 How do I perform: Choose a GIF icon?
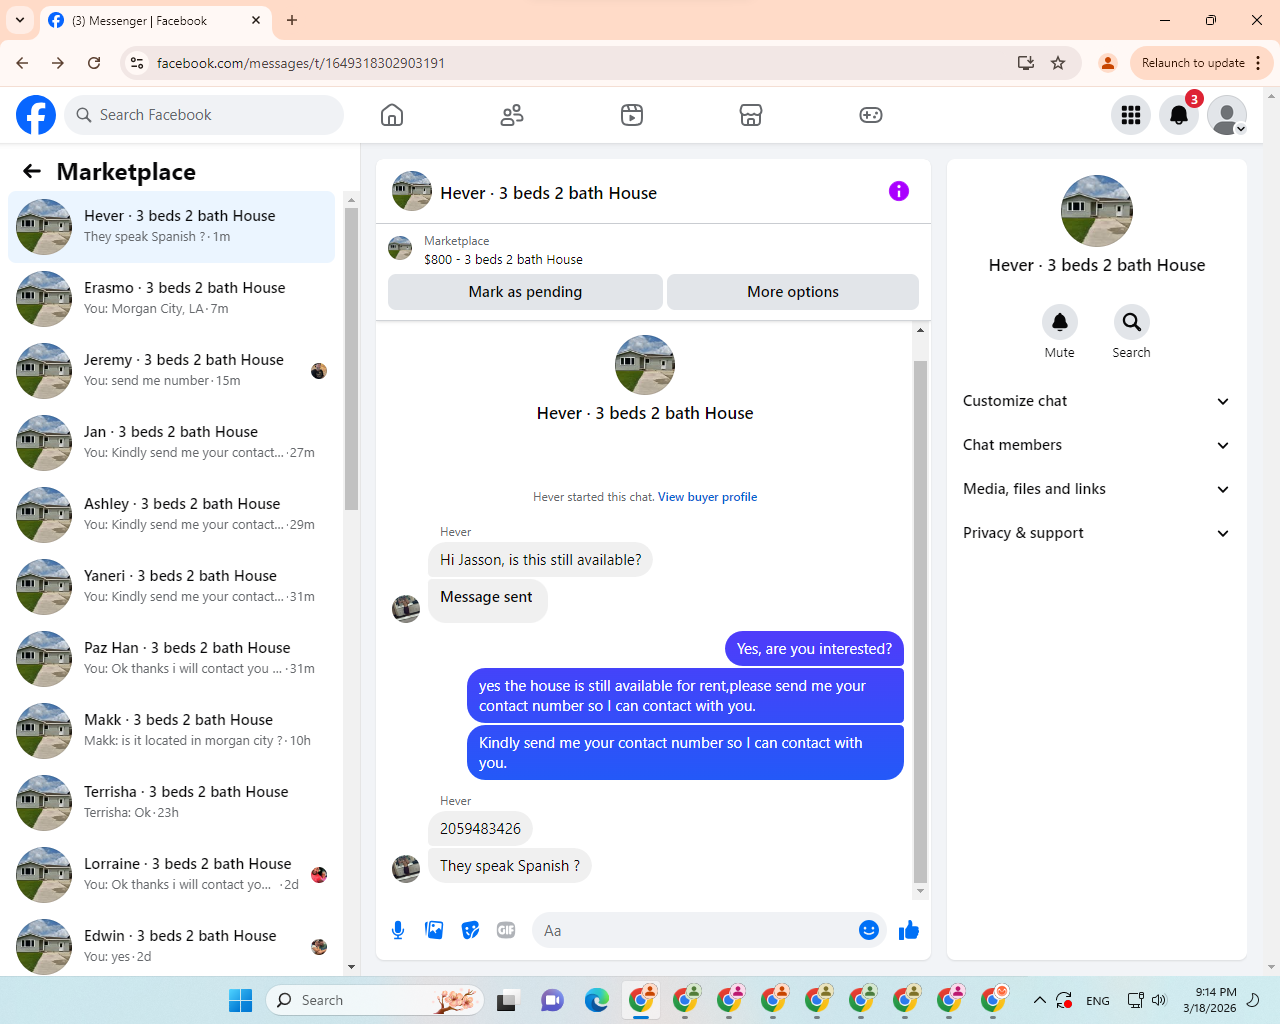click(506, 930)
